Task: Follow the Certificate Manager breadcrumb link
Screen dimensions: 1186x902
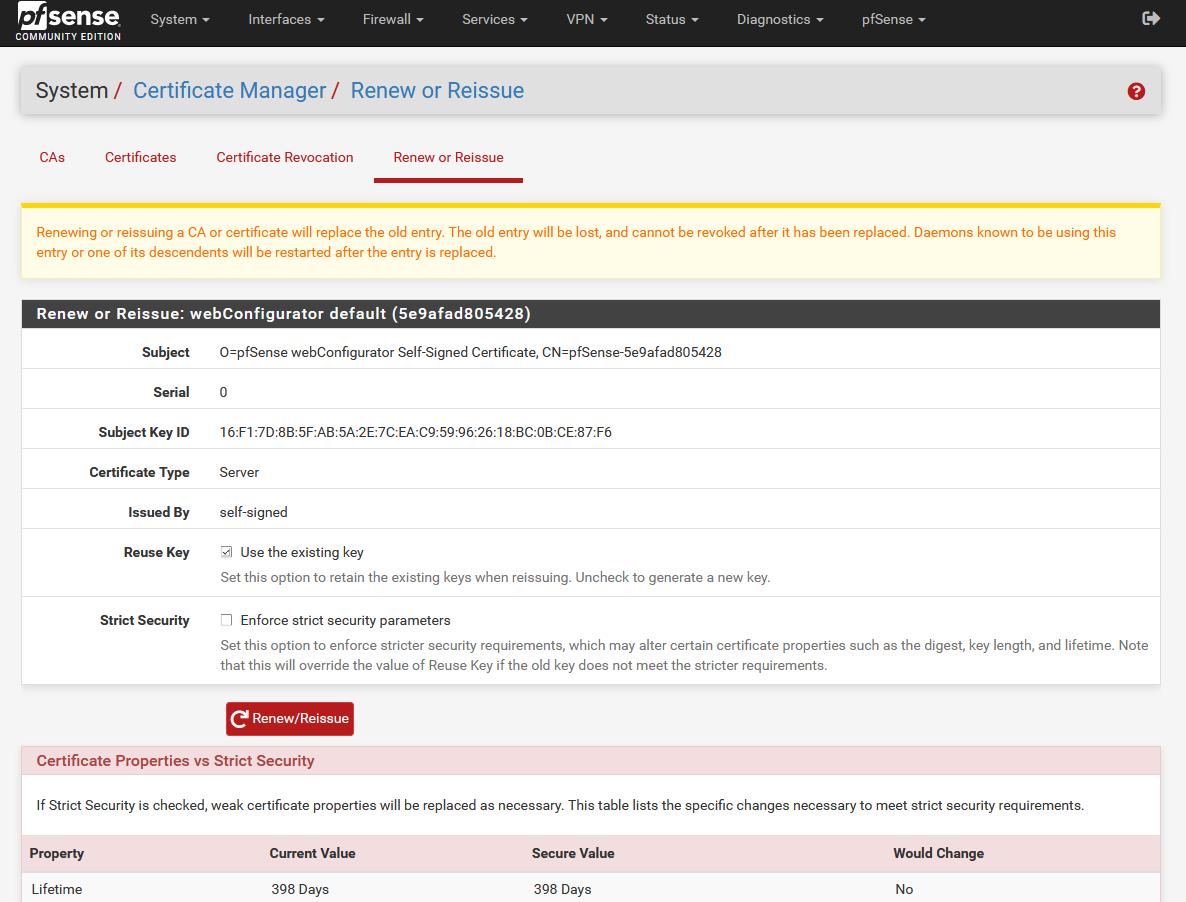Action: [x=229, y=91]
